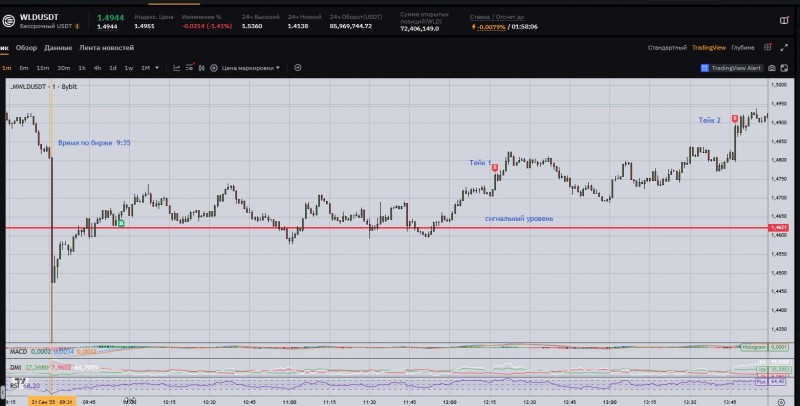Select the Стандартный chart mode
The image size is (800, 406).
(667, 47)
